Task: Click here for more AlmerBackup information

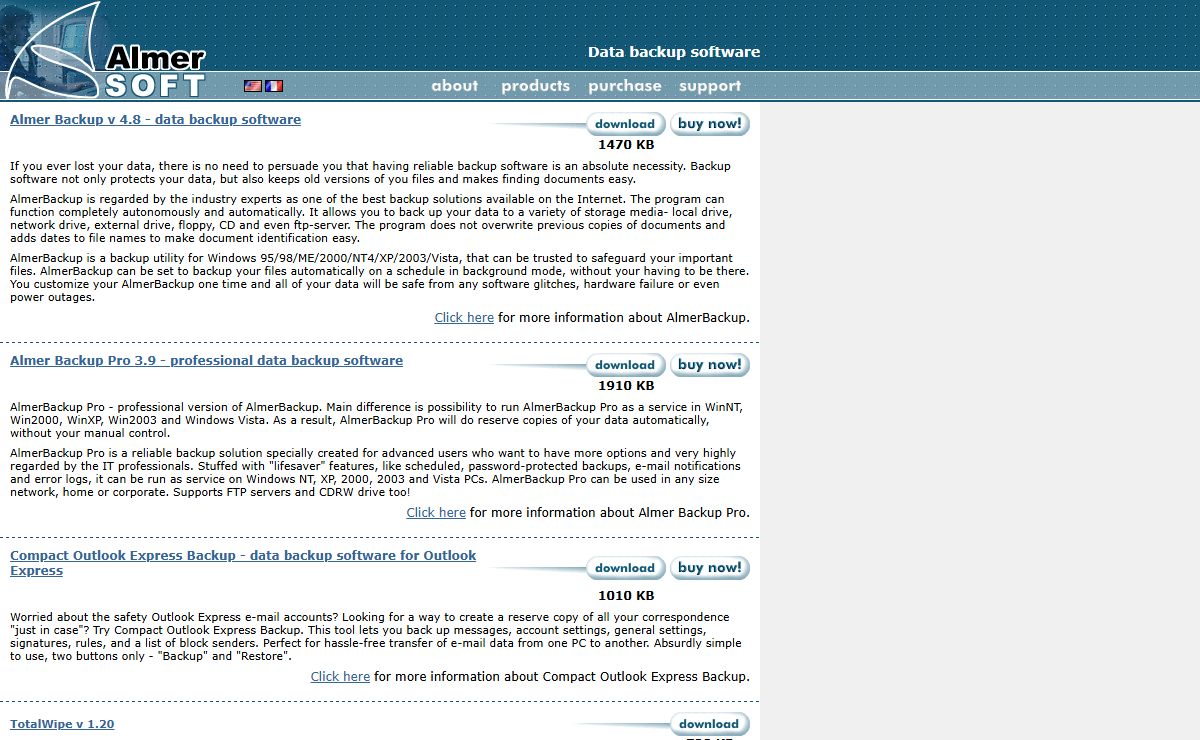Action: click(x=464, y=318)
